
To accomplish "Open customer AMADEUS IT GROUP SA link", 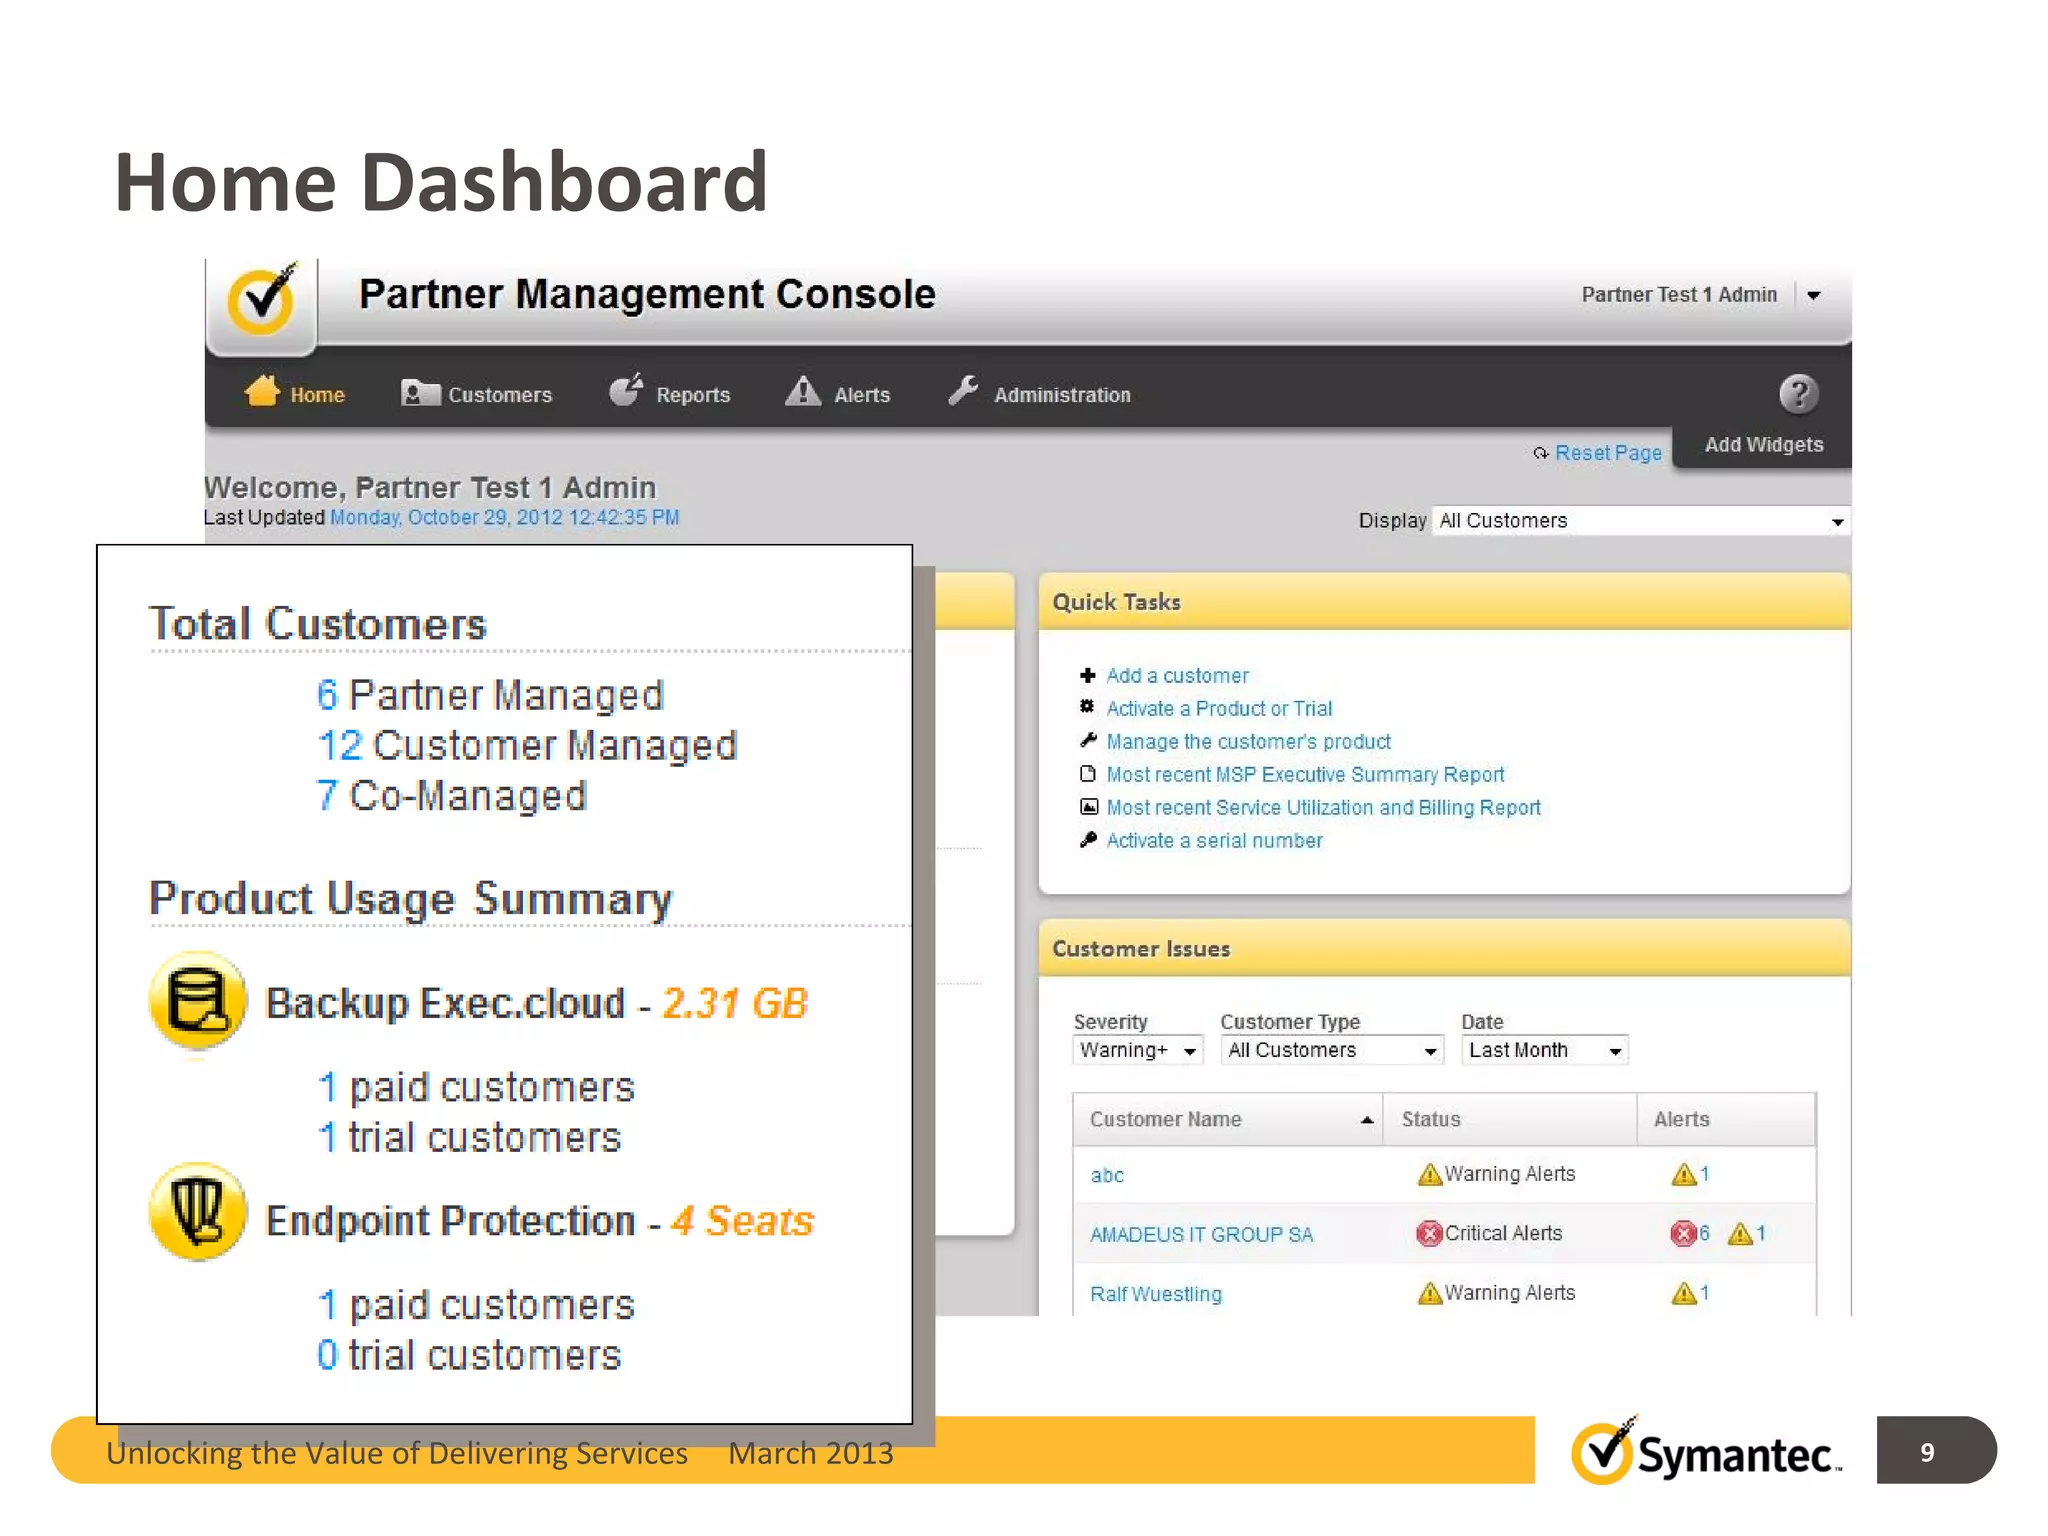I will (x=1201, y=1234).
